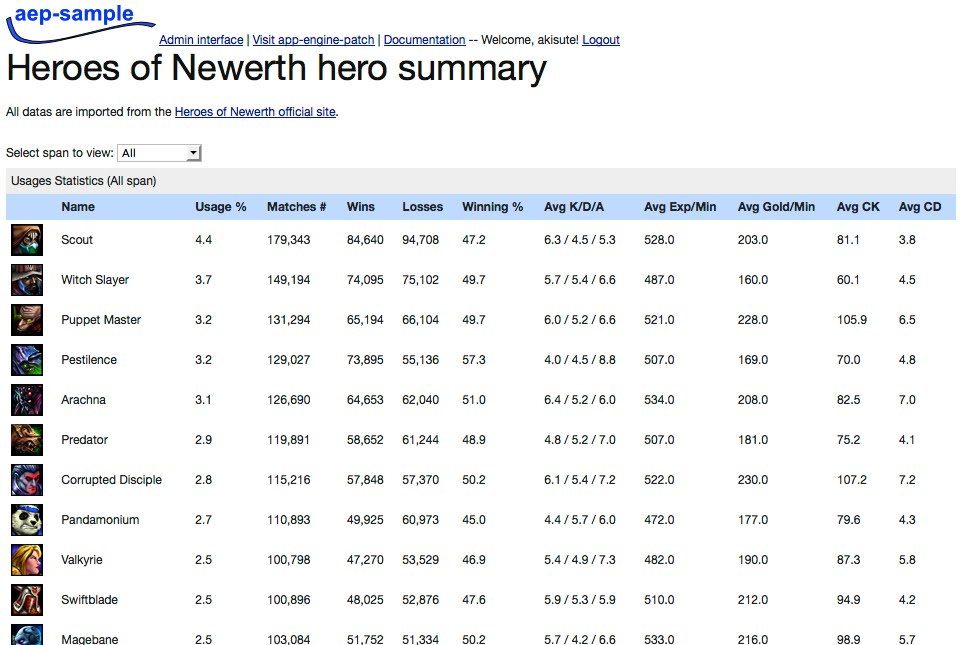This screenshot has width=964, height=645.
Task: Click the Winning % column header
Action: pos(492,207)
